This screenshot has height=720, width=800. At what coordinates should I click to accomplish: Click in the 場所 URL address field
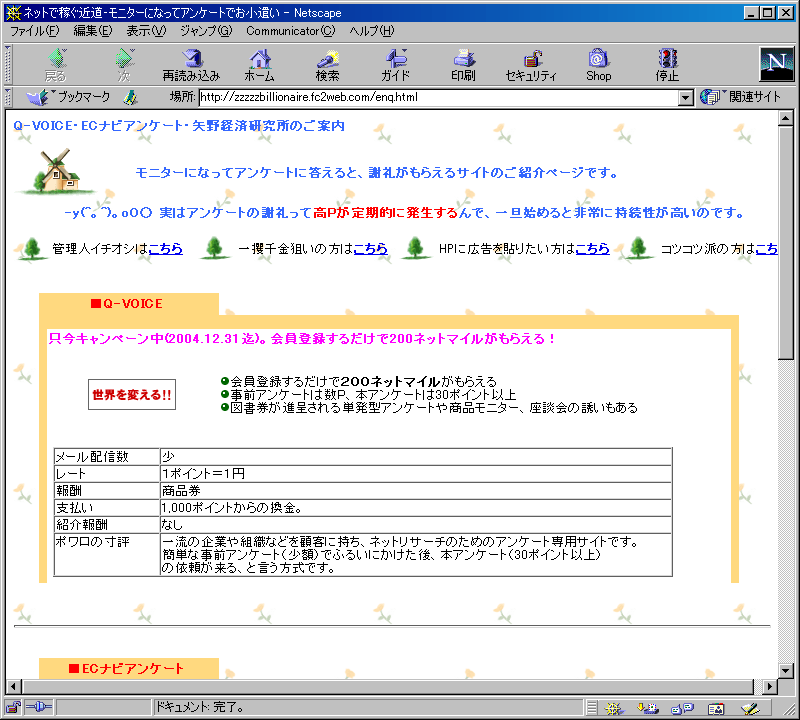click(x=439, y=97)
